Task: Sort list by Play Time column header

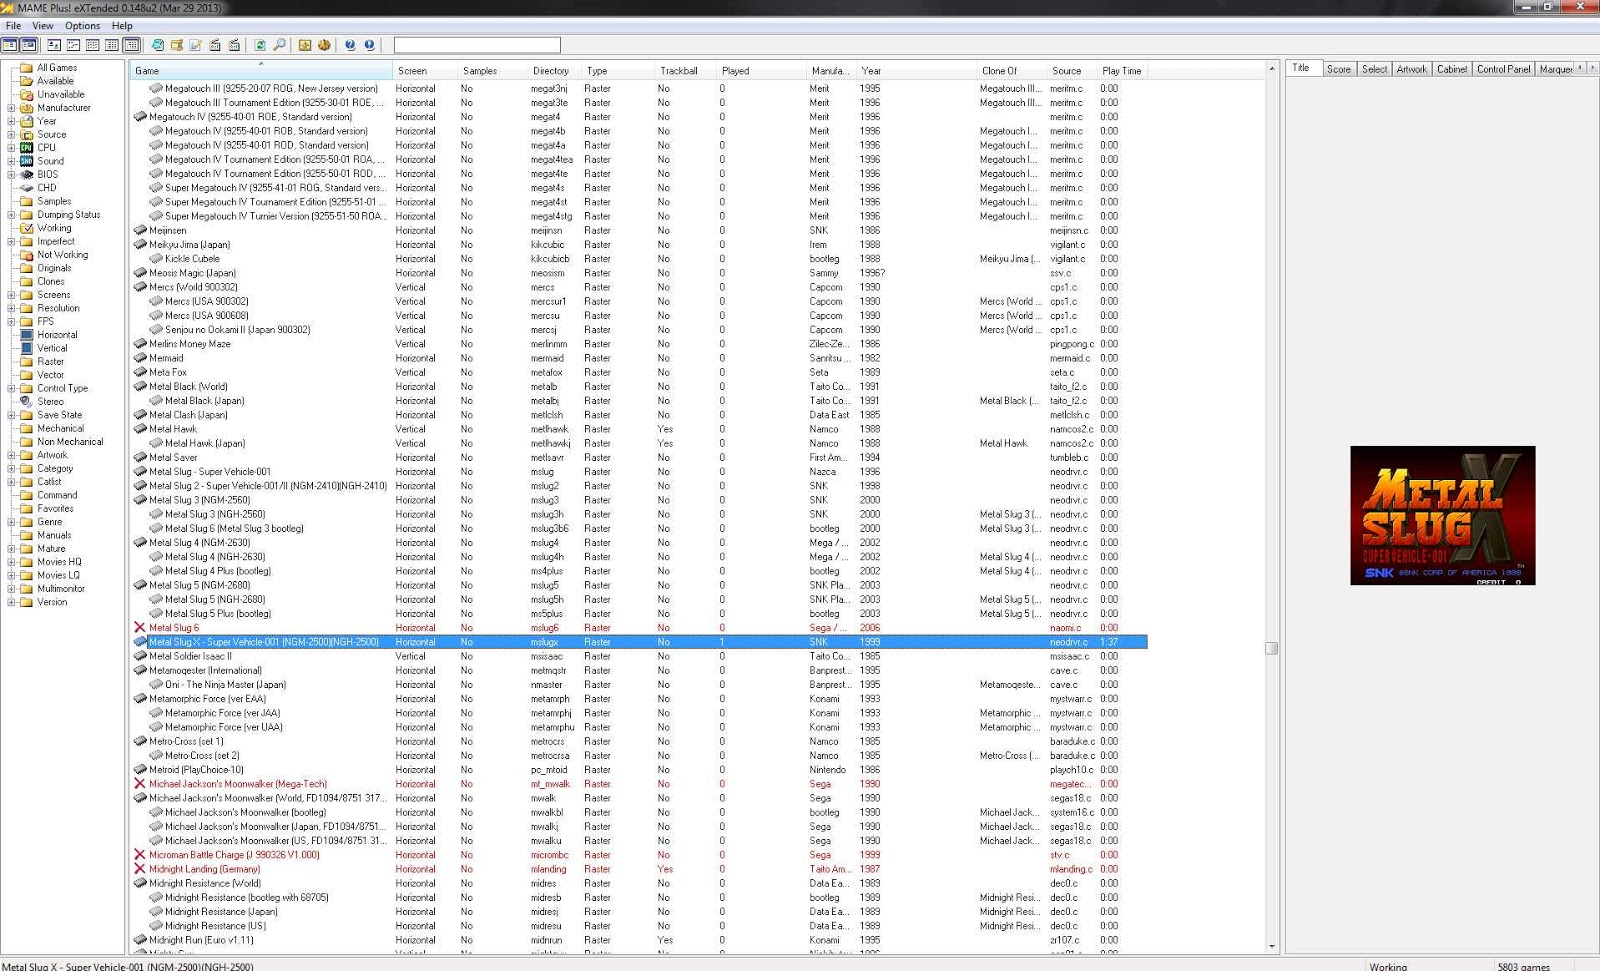Action: click(x=1122, y=71)
